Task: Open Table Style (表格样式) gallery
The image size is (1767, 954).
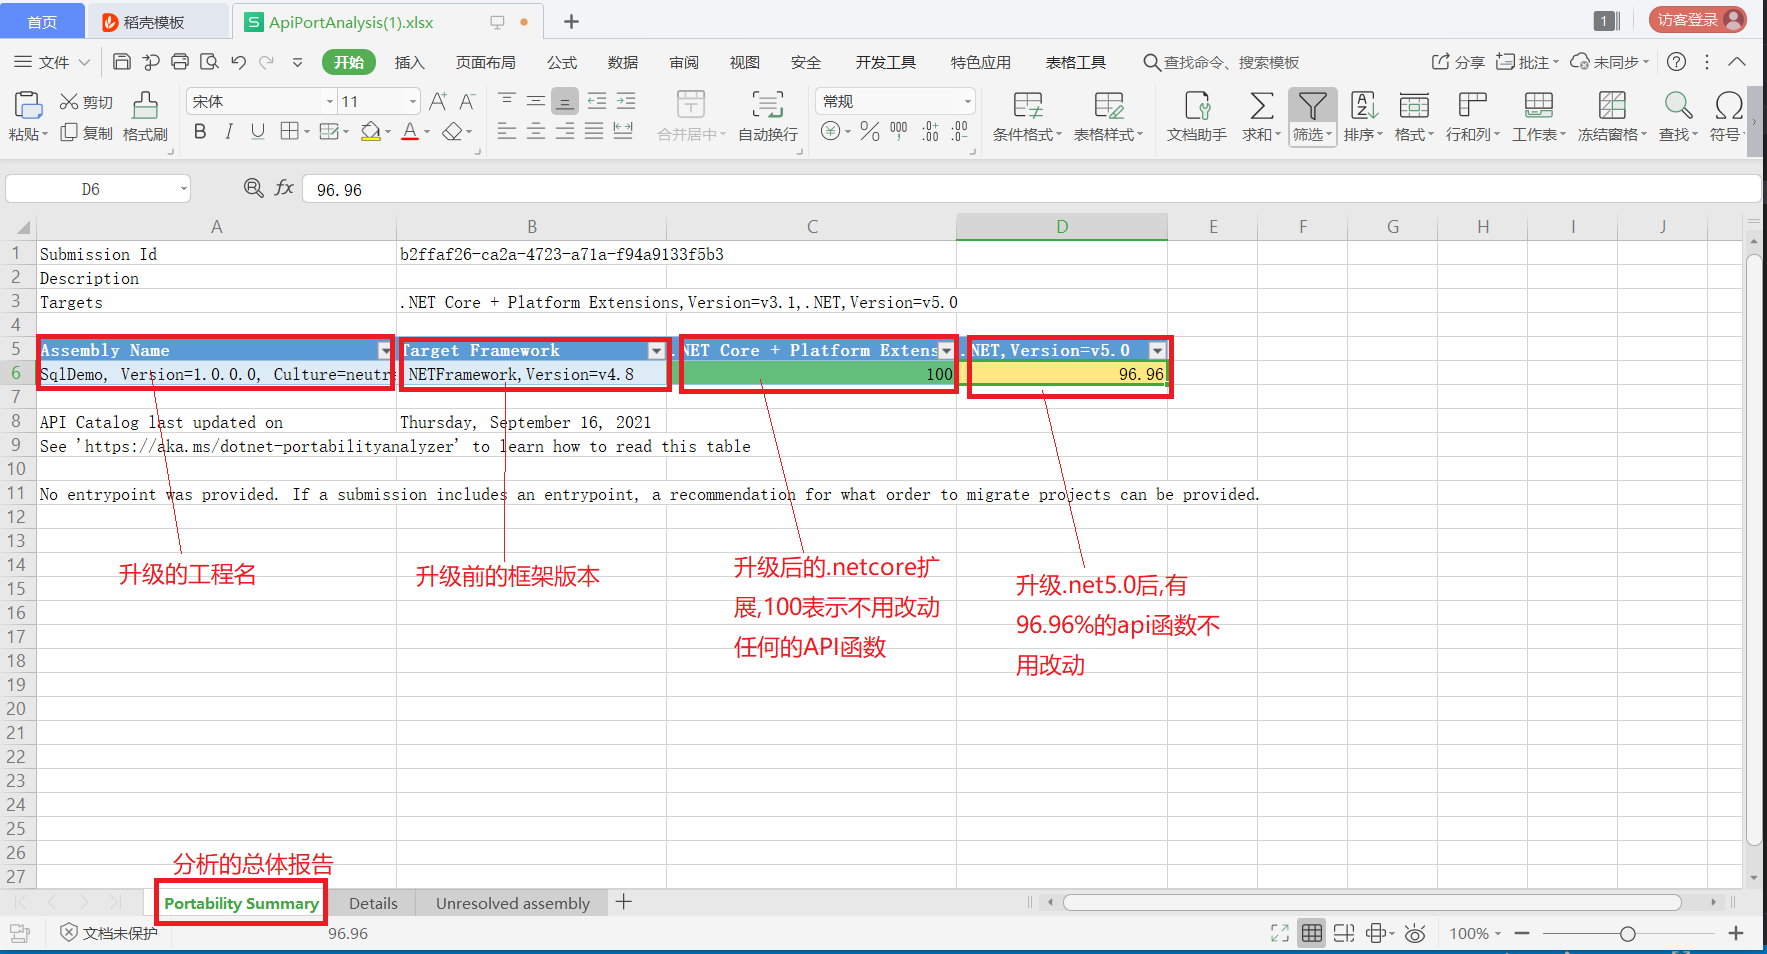Action: [1108, 116]
